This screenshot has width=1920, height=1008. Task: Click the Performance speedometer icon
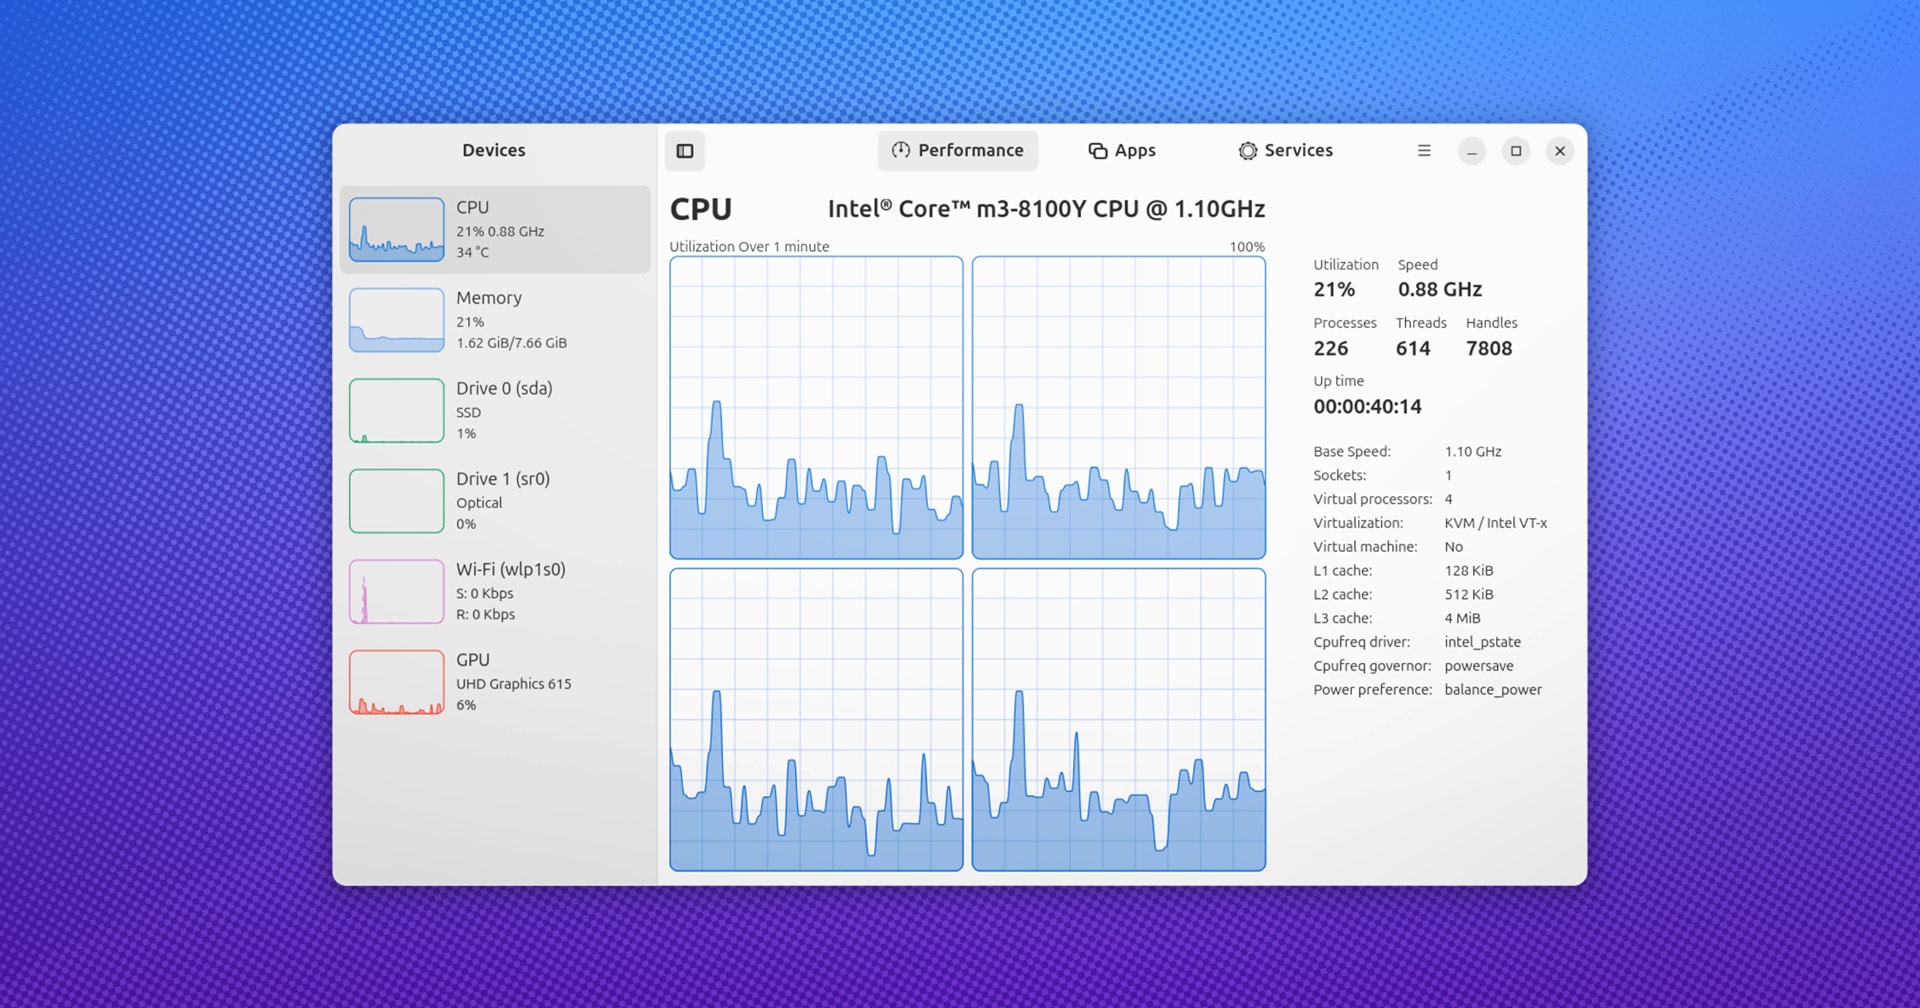900,150
